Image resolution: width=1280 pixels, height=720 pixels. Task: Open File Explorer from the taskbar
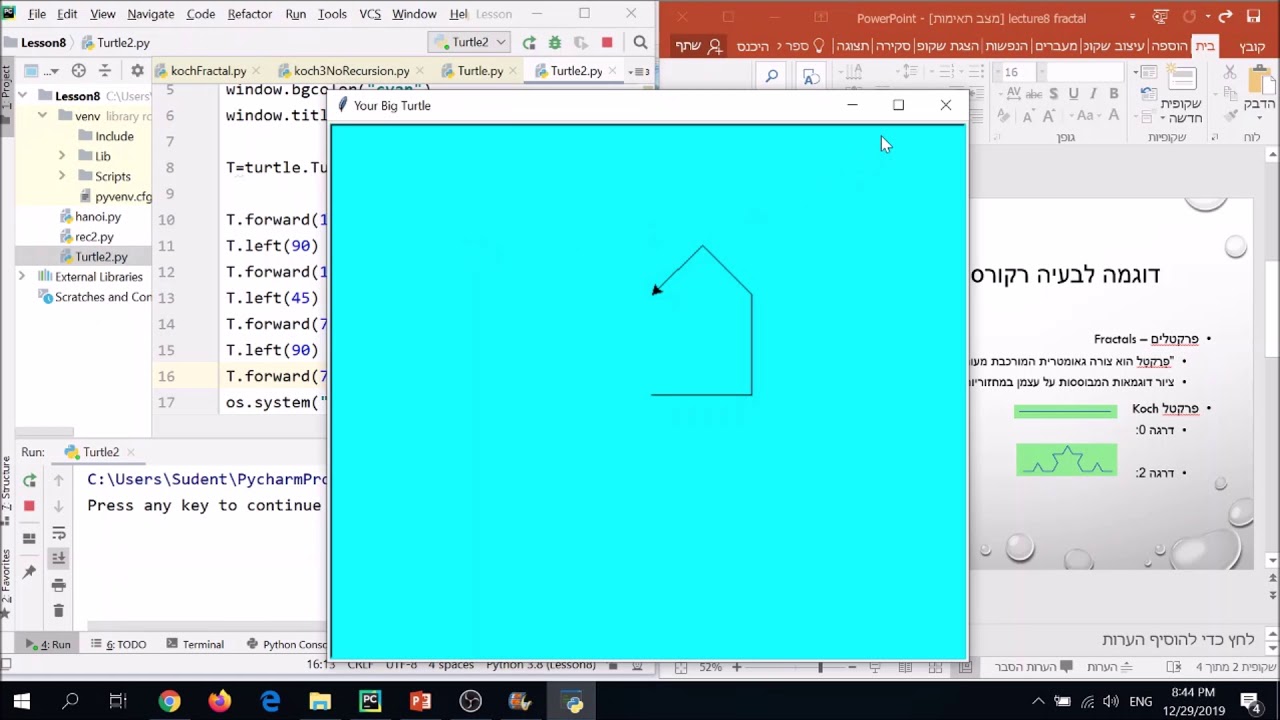click(320, 701)
